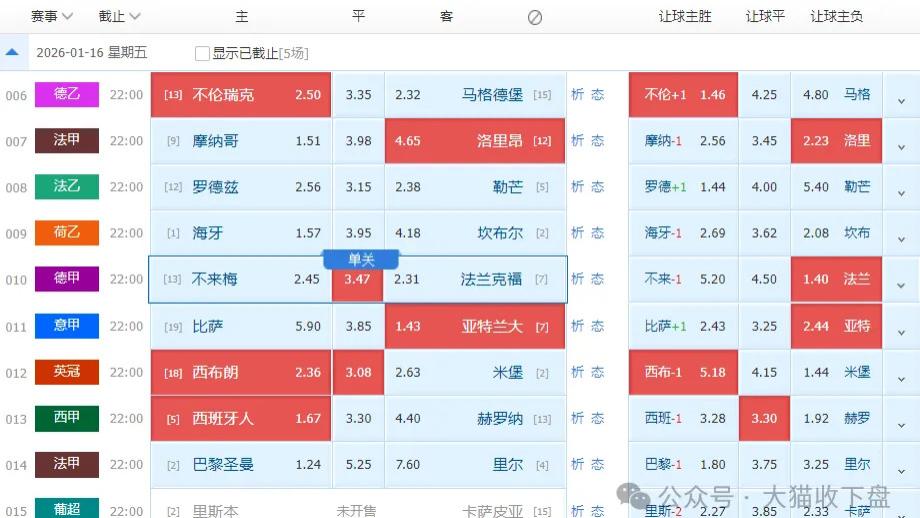Image resolution: width=920 pixels, height=518 pixels.
Task: Toggle 西班牙人 home win 1.67
Action: pyautogui.click(x=241, y=419)
